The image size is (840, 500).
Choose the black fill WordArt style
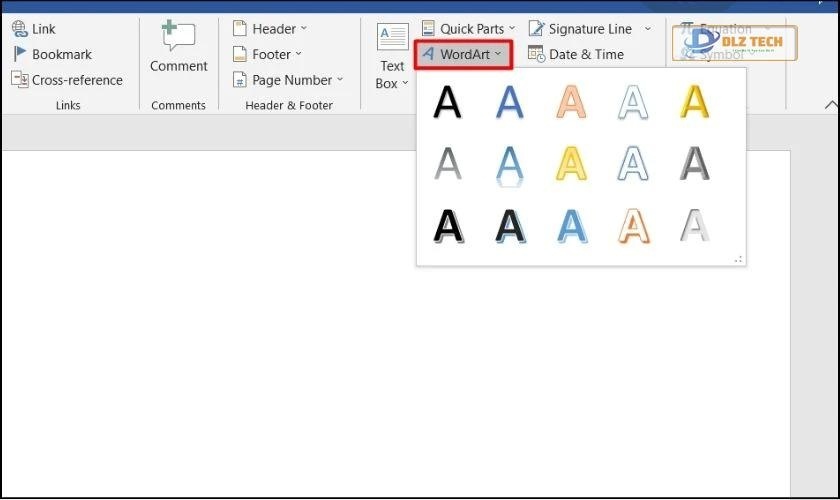pyautogui.click(x=448, y=102)
